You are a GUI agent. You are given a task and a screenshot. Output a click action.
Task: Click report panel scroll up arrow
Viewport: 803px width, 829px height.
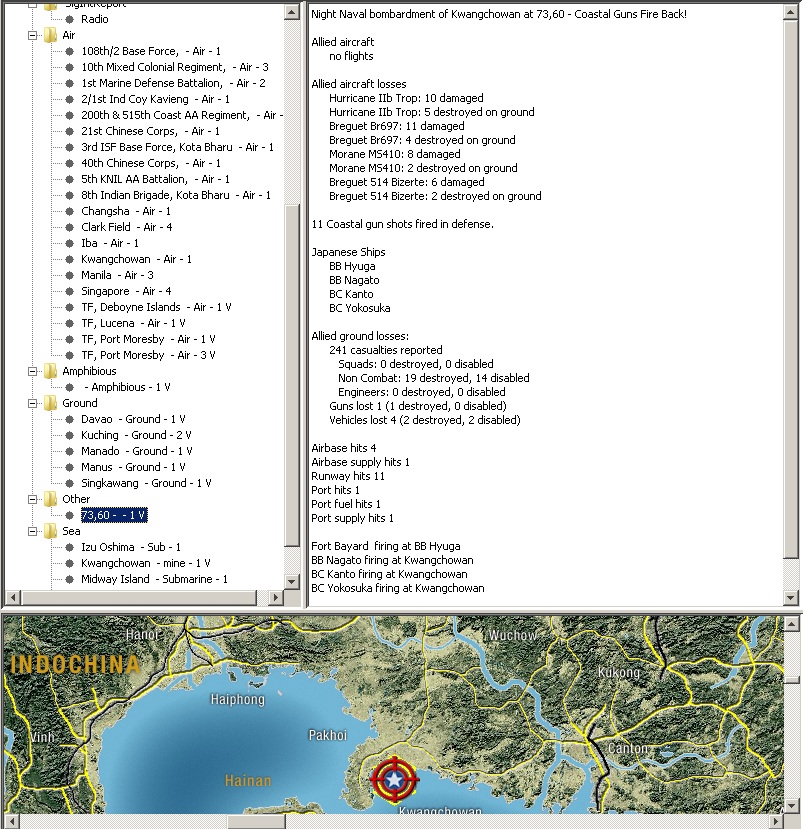[x=790, y=12]
